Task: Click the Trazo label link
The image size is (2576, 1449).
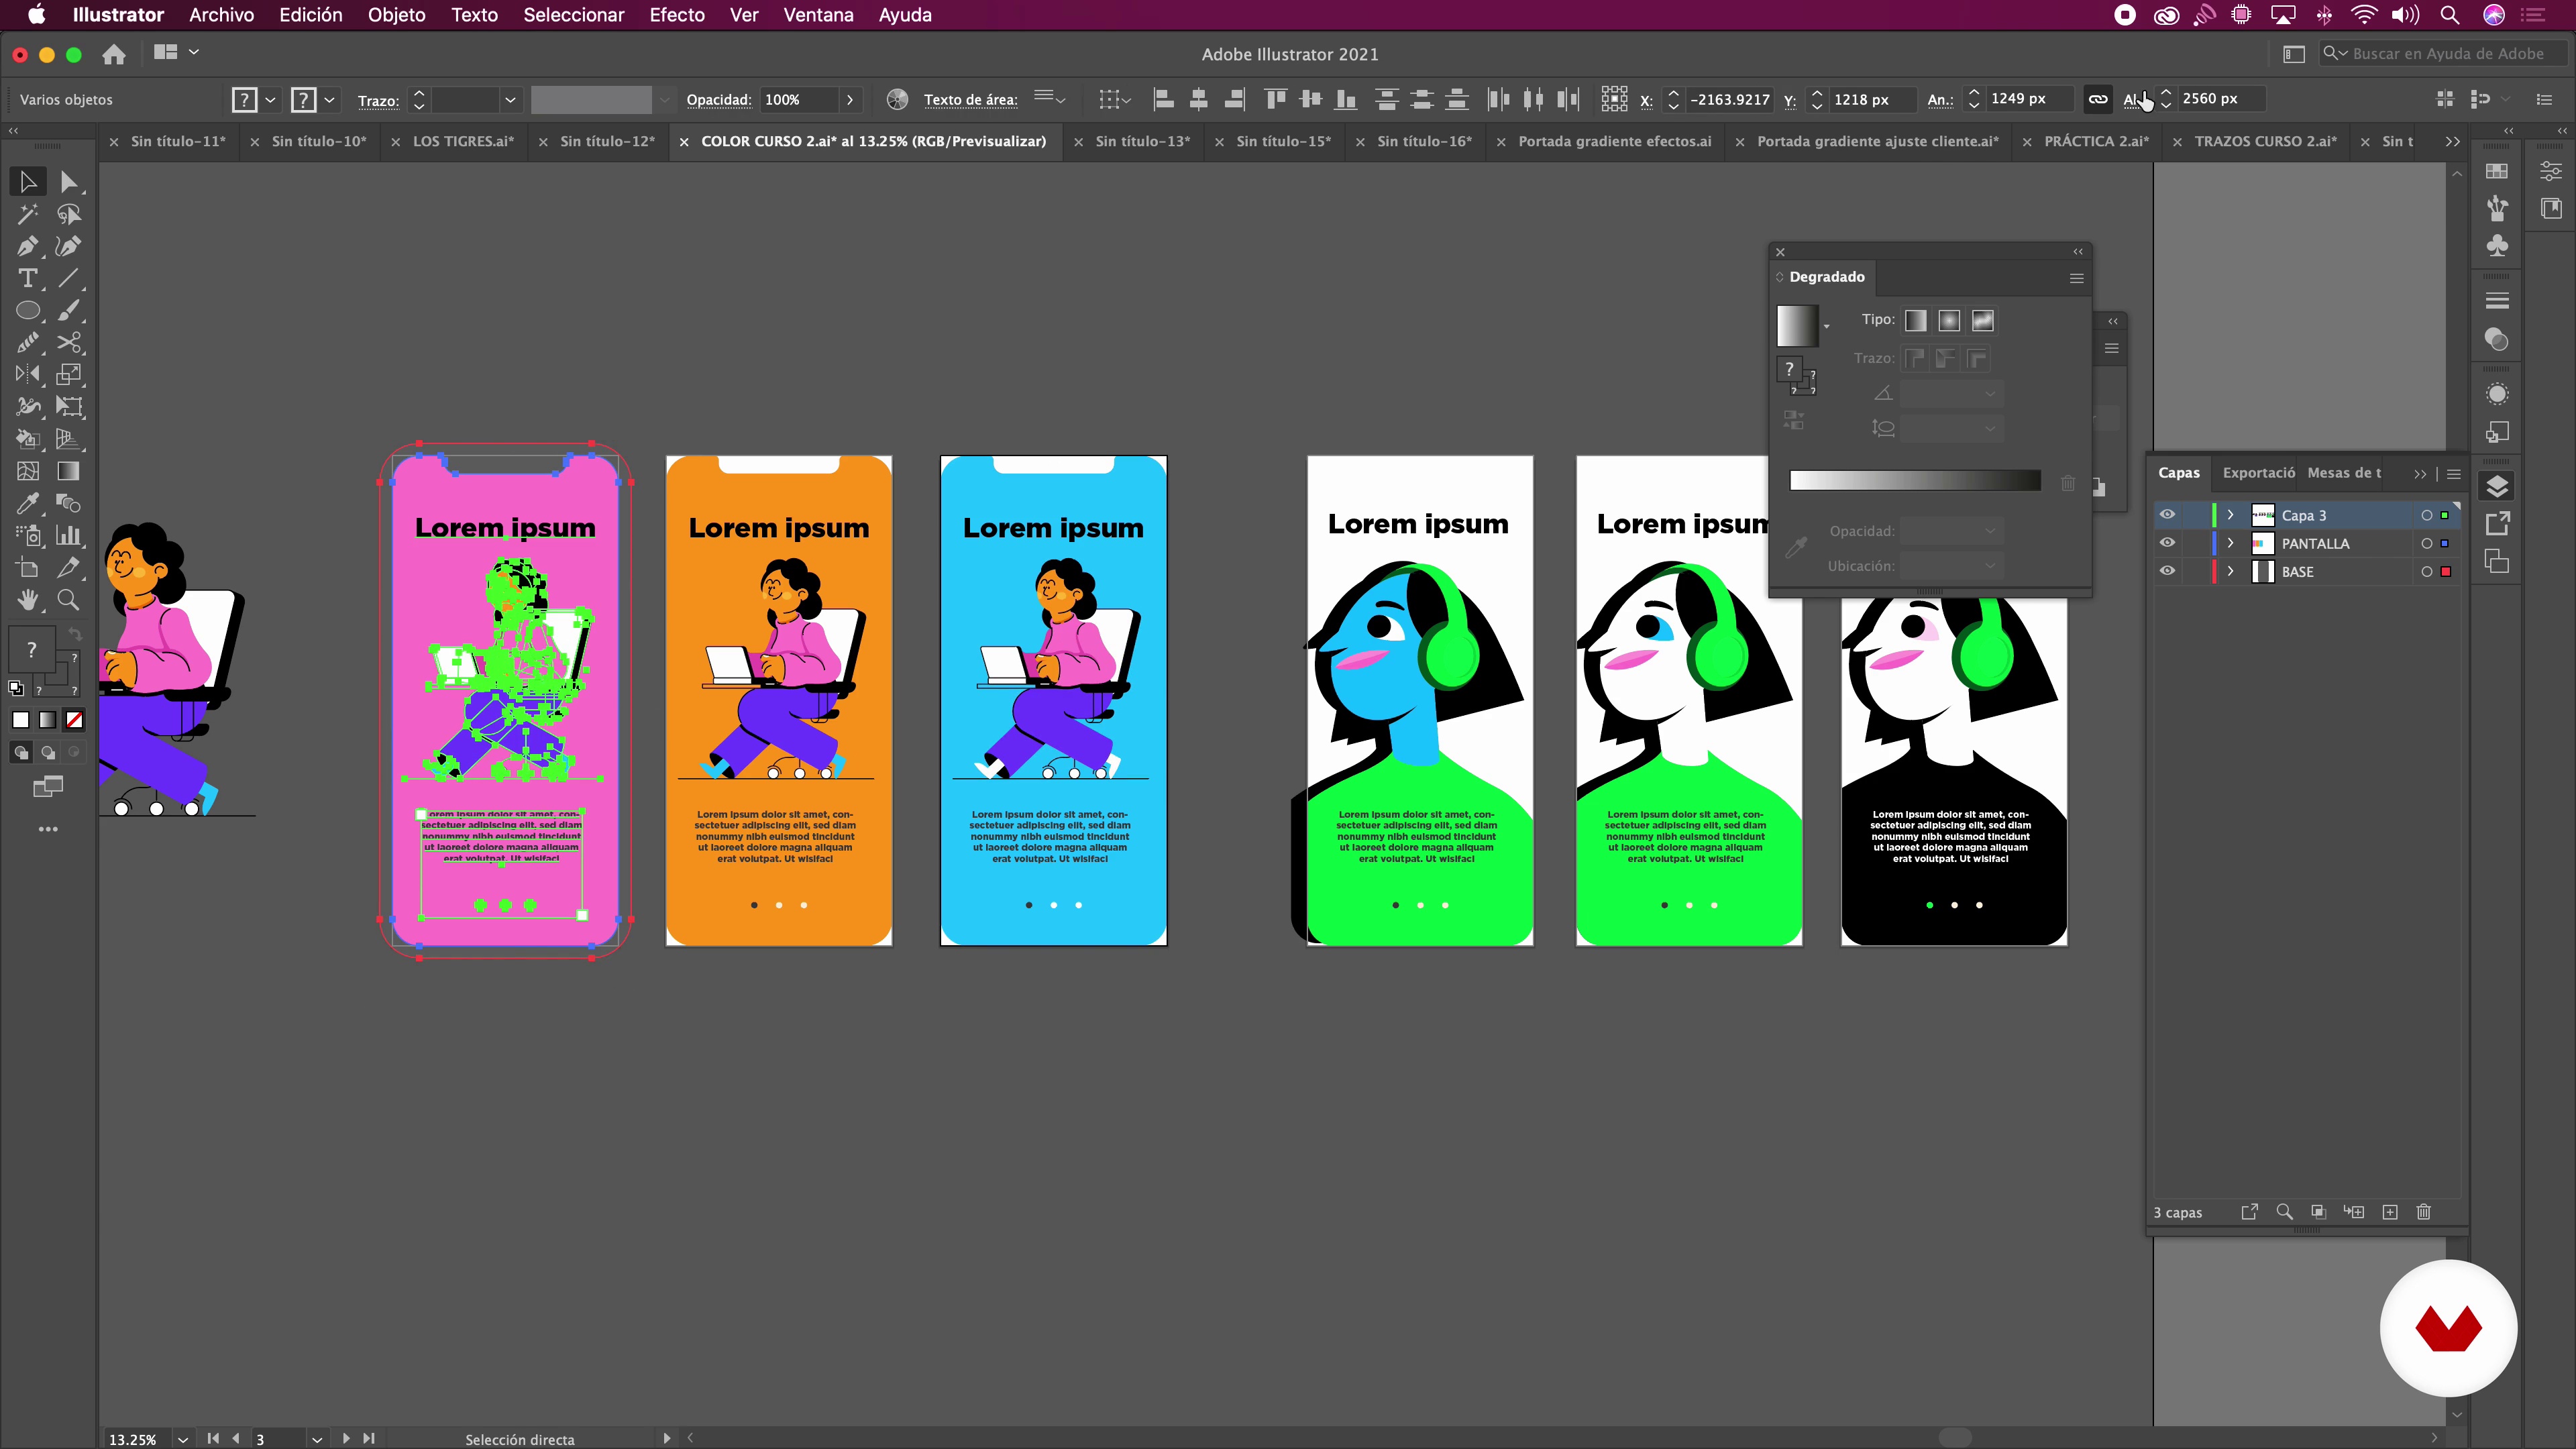Action: pos(378,100)
